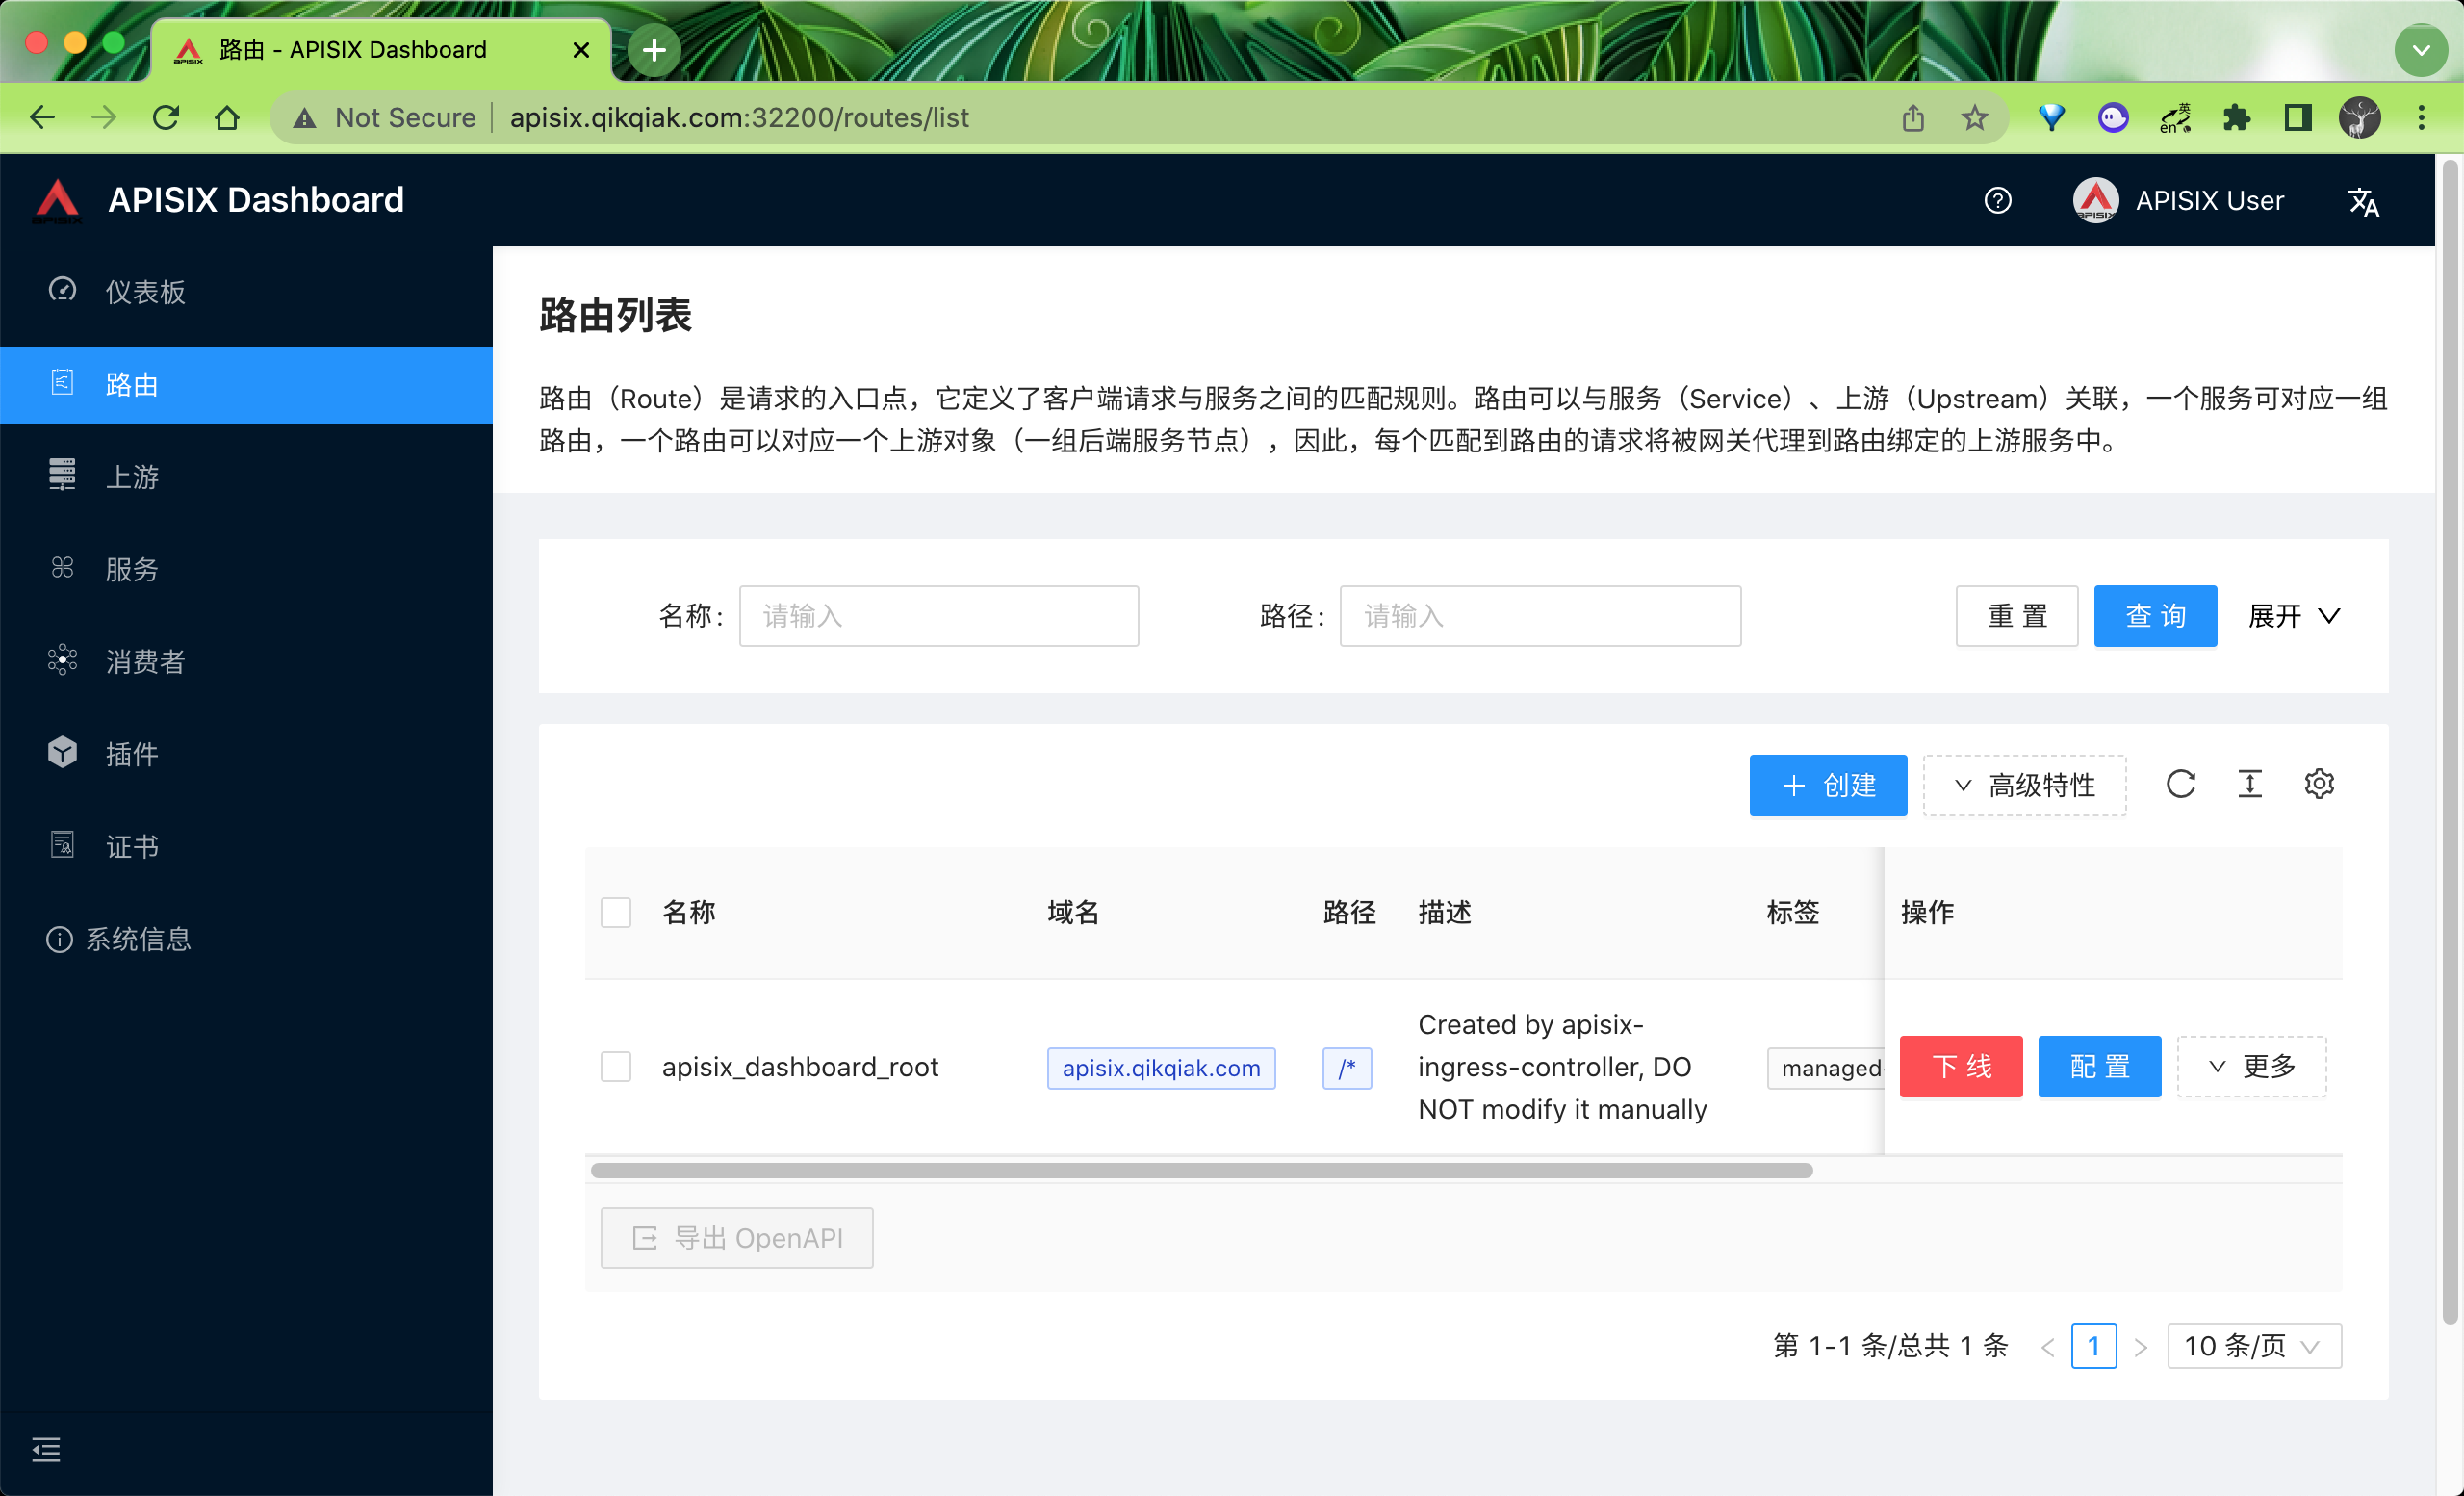Expand search filters with 展开
The image size is (2464, 1496).
(2294, 616)
